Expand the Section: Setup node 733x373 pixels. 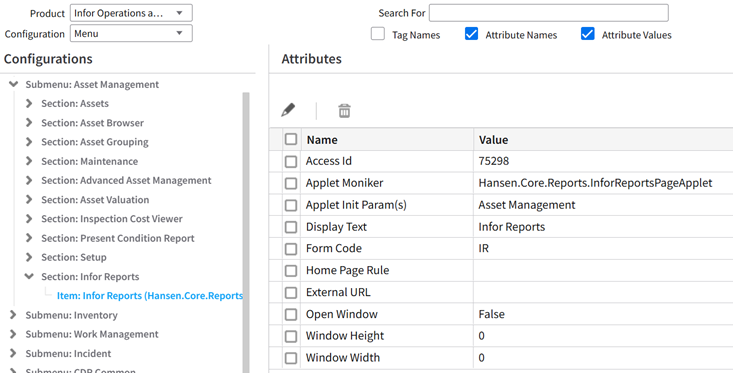click(x=29, y=257)
